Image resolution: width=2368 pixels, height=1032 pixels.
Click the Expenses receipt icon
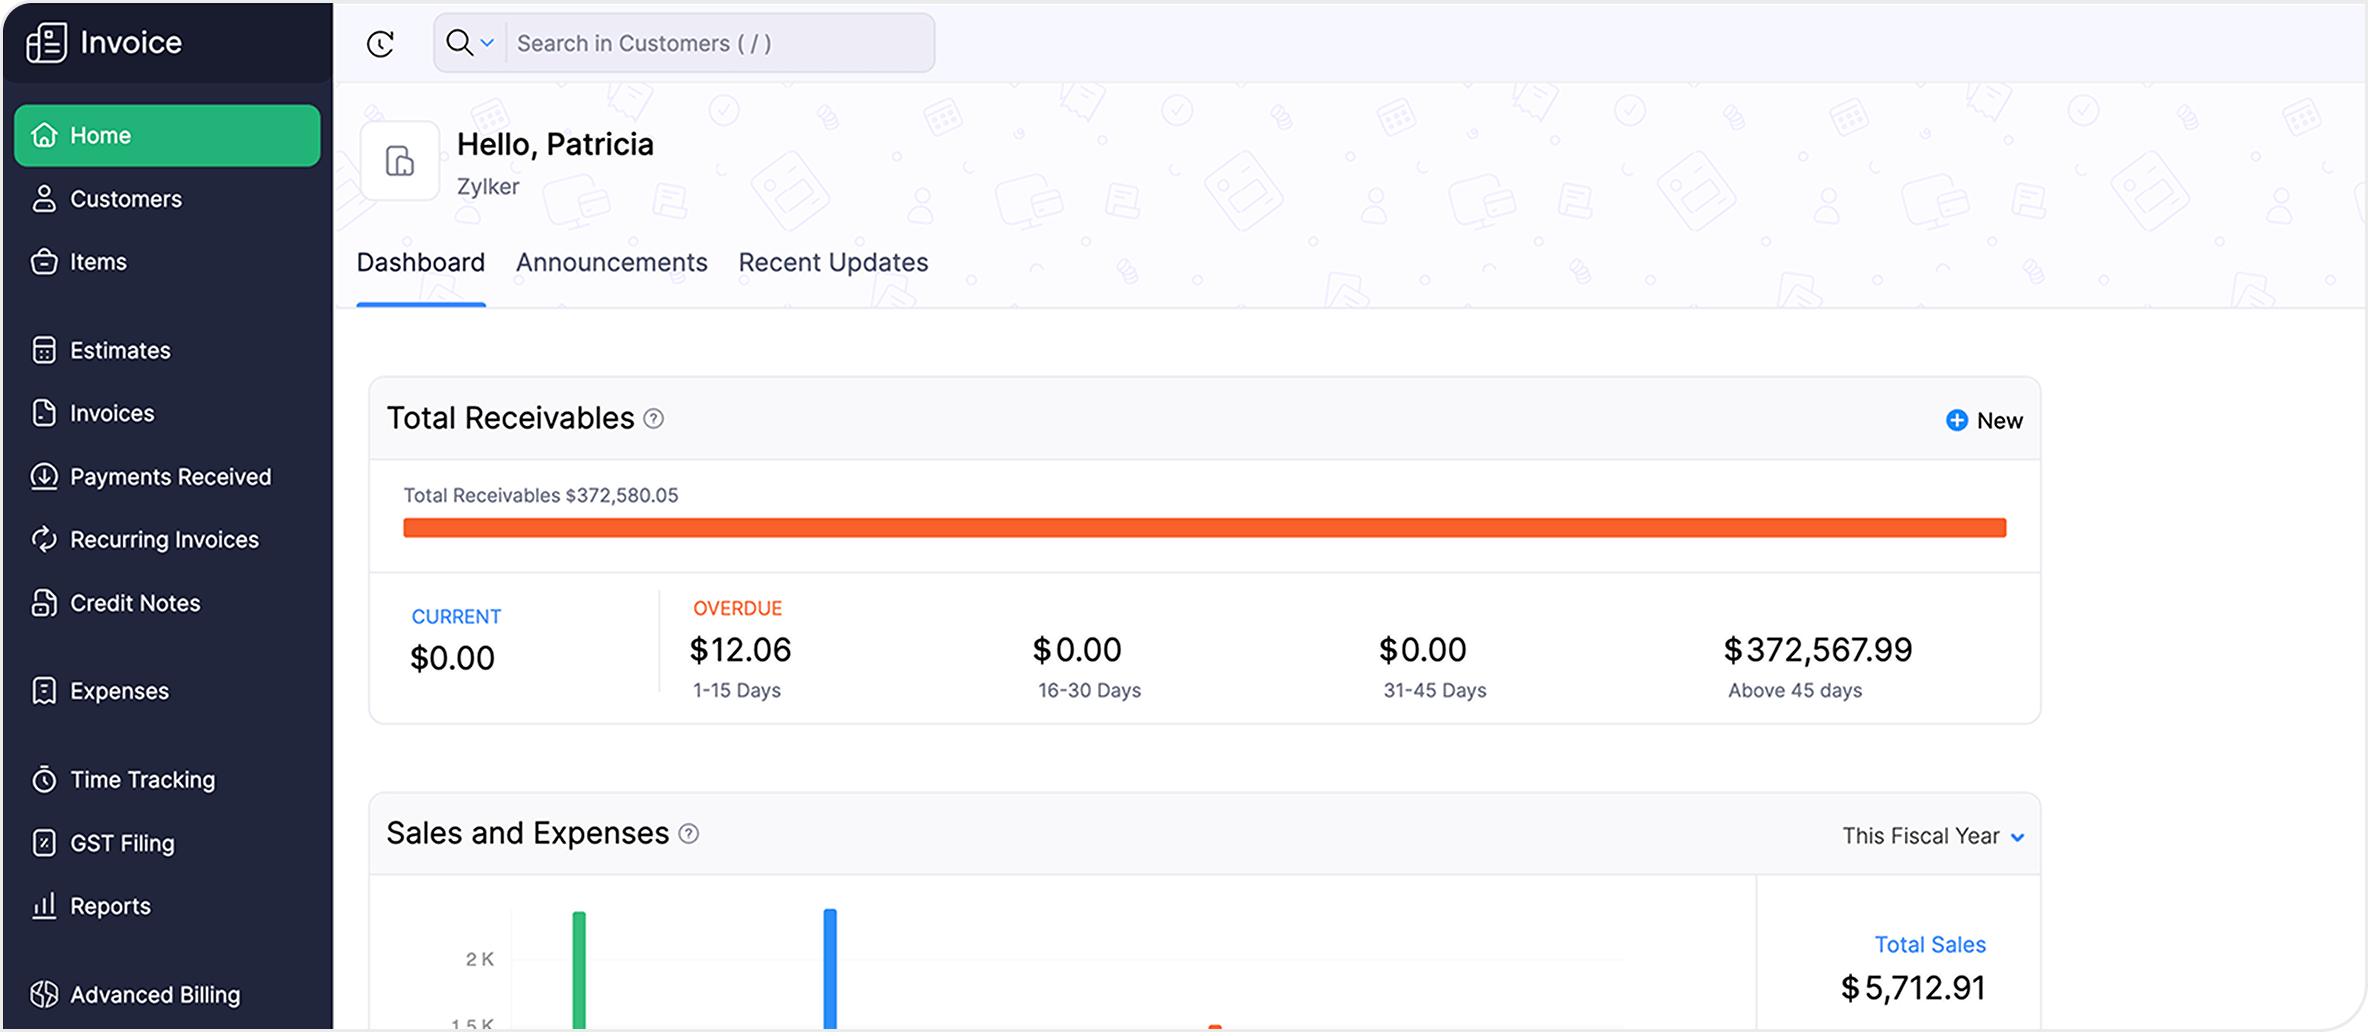44,690
